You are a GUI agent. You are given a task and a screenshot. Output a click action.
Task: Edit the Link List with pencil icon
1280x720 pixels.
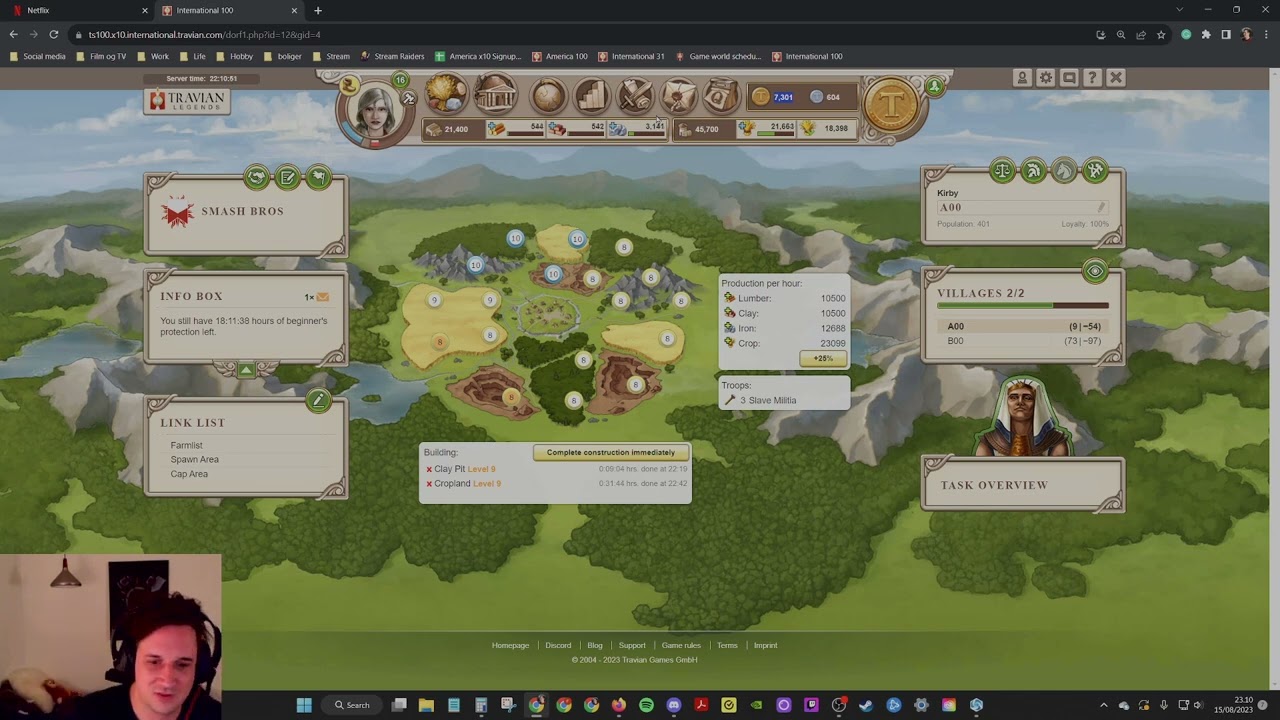[x=319, y=401]
